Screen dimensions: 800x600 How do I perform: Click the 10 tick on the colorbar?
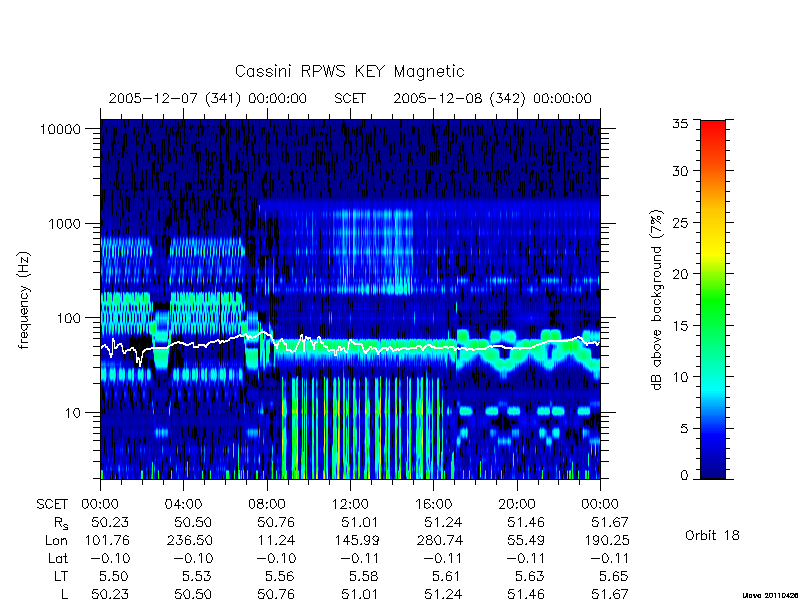tap(680, 377)
